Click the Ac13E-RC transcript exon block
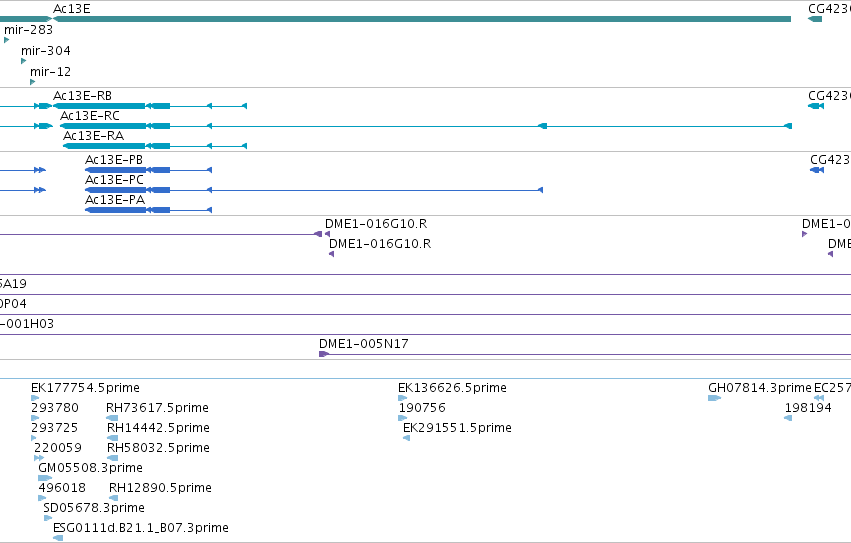The width and height of the screenshot is (851, 543). click(x=103, y=126)
